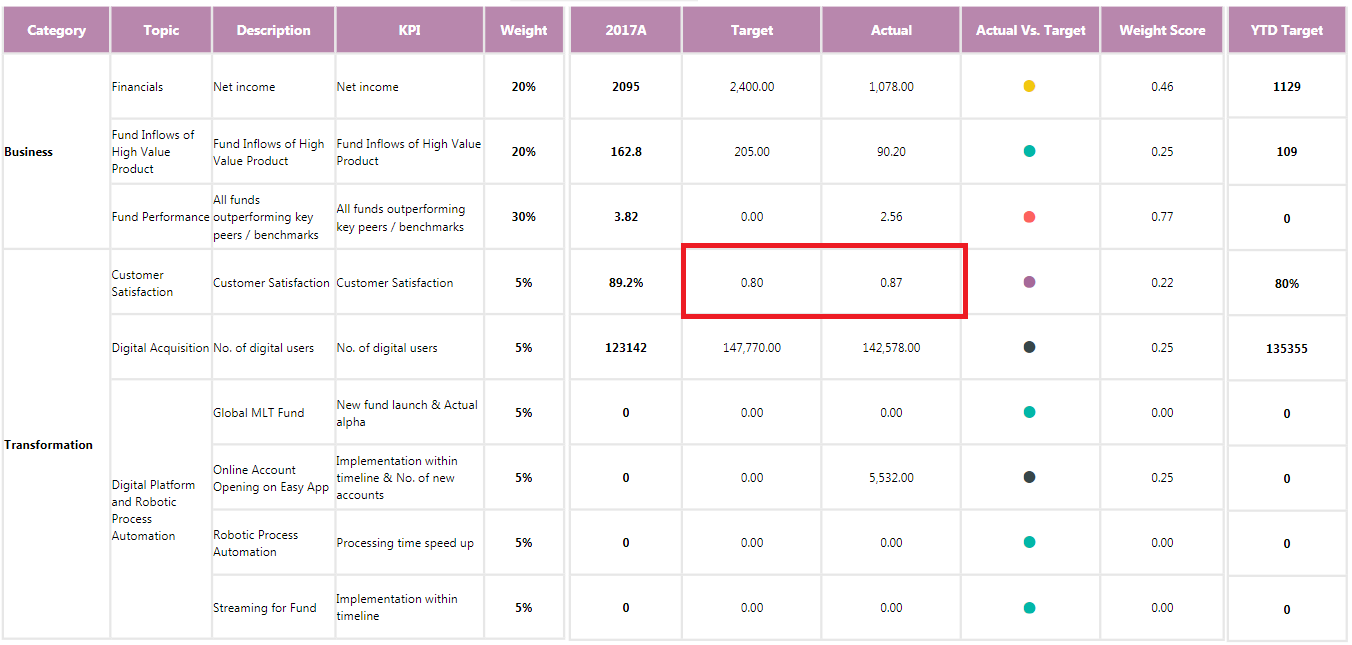Select the Processing time speed up KPI cell
Screen dimensions: 1352x645
[x=409, y=543]
